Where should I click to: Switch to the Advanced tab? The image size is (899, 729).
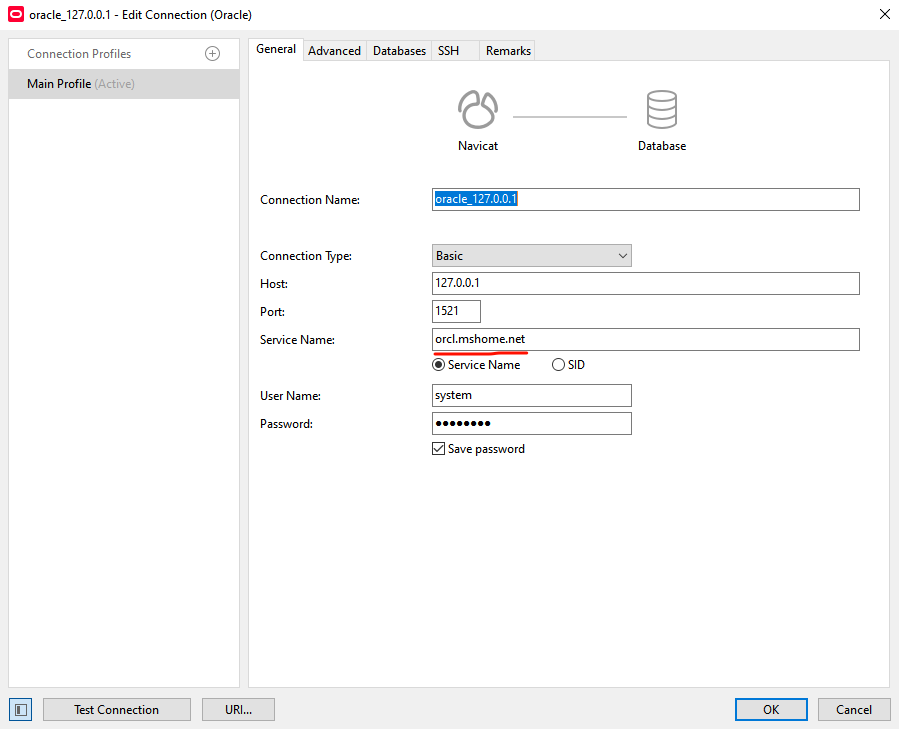334,50
